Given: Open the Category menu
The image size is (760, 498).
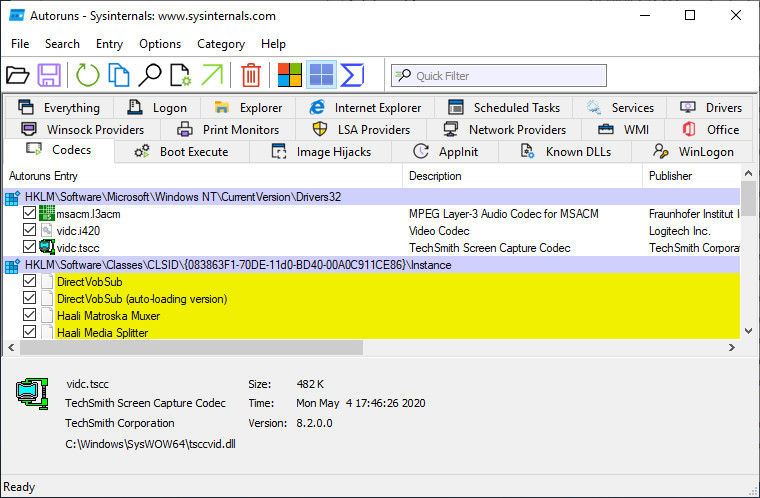Looking at the screenshot, I should click(x=221, y=44).
